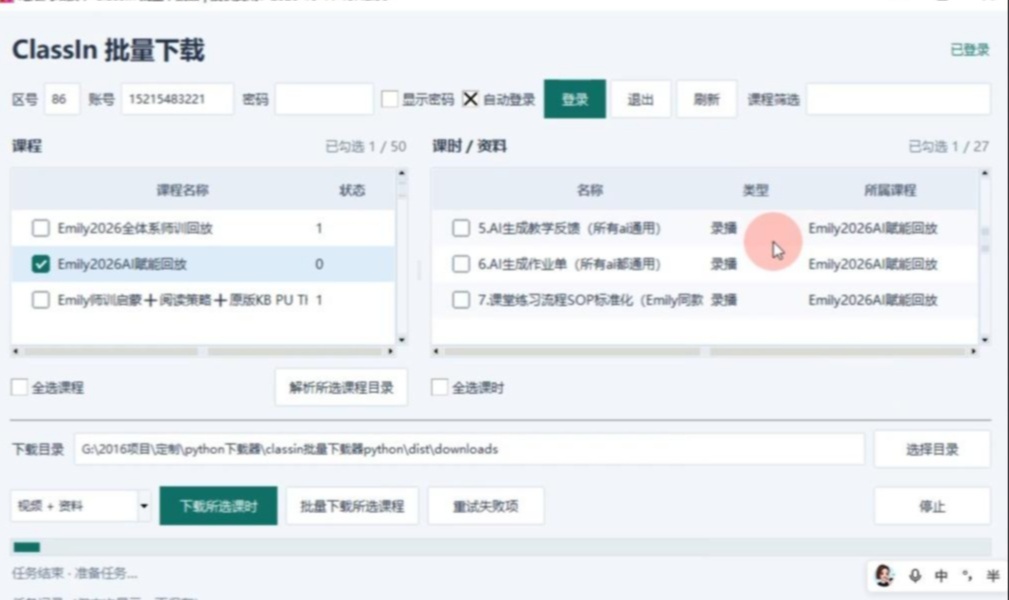Click the course list scroll down arrow
The image size is (1009, 600).
click(x=402, y=340)
